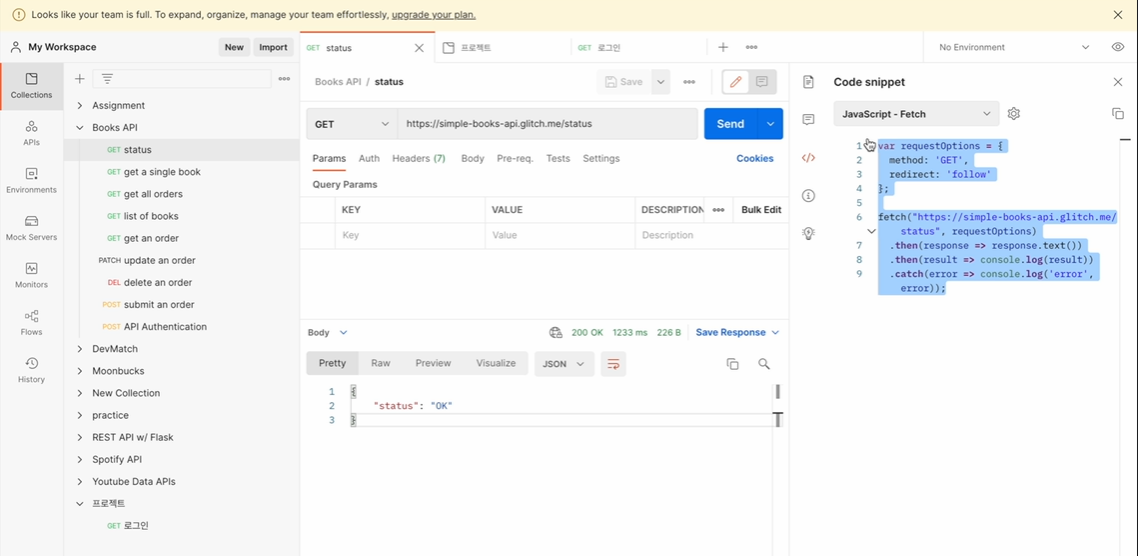Toggle line wrap in response viewer

(613, 364)
